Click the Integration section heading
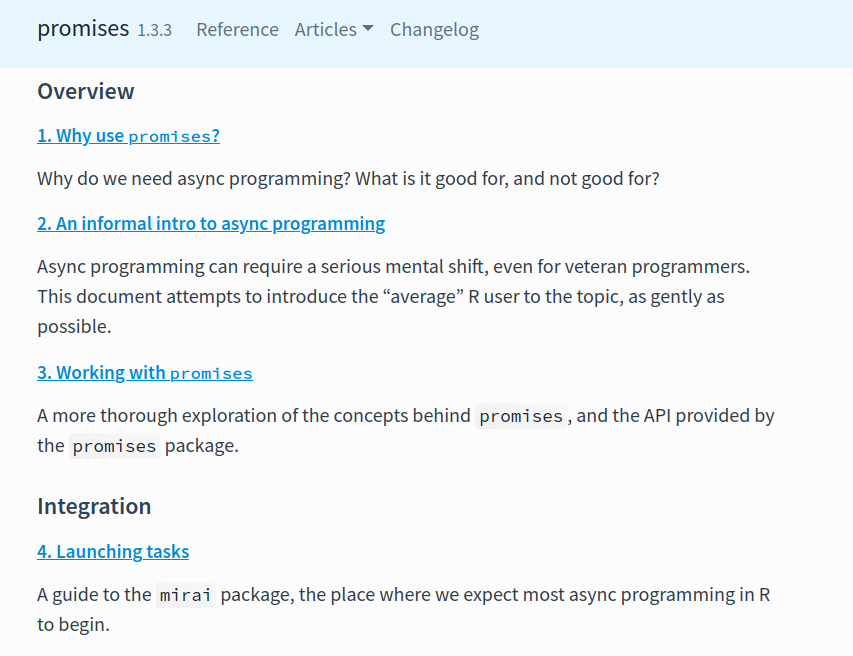This screenshot has height=656, width=853. [x=94, y=506]
